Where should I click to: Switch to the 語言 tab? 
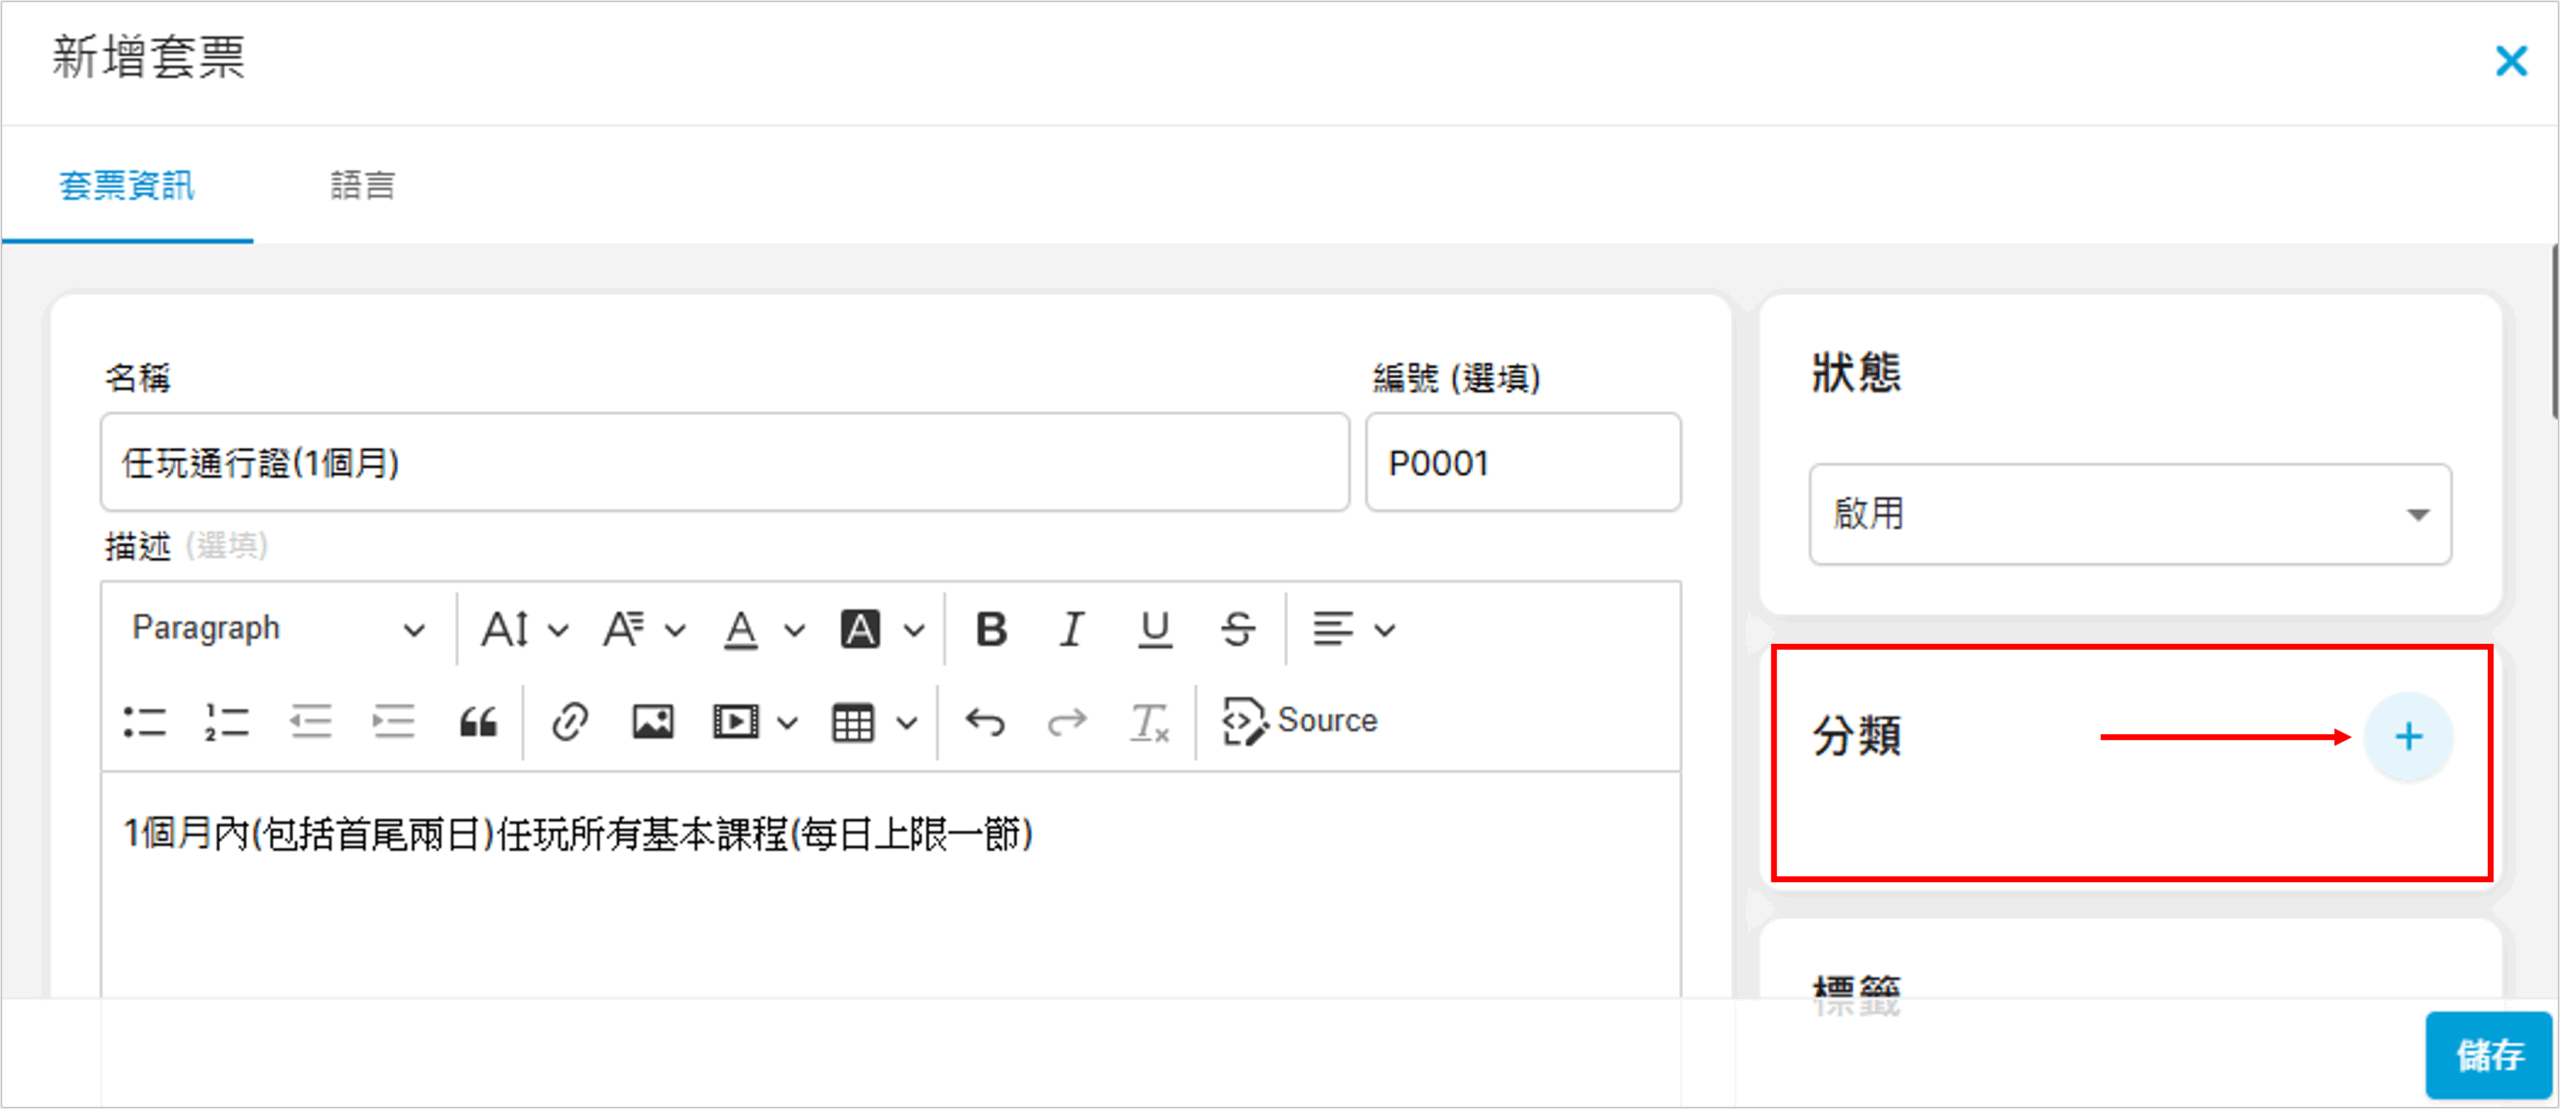[362, 186]
